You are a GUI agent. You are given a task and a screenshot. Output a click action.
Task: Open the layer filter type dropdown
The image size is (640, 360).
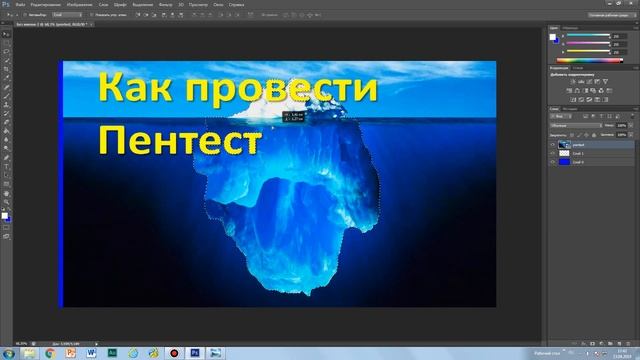point(562,117)
